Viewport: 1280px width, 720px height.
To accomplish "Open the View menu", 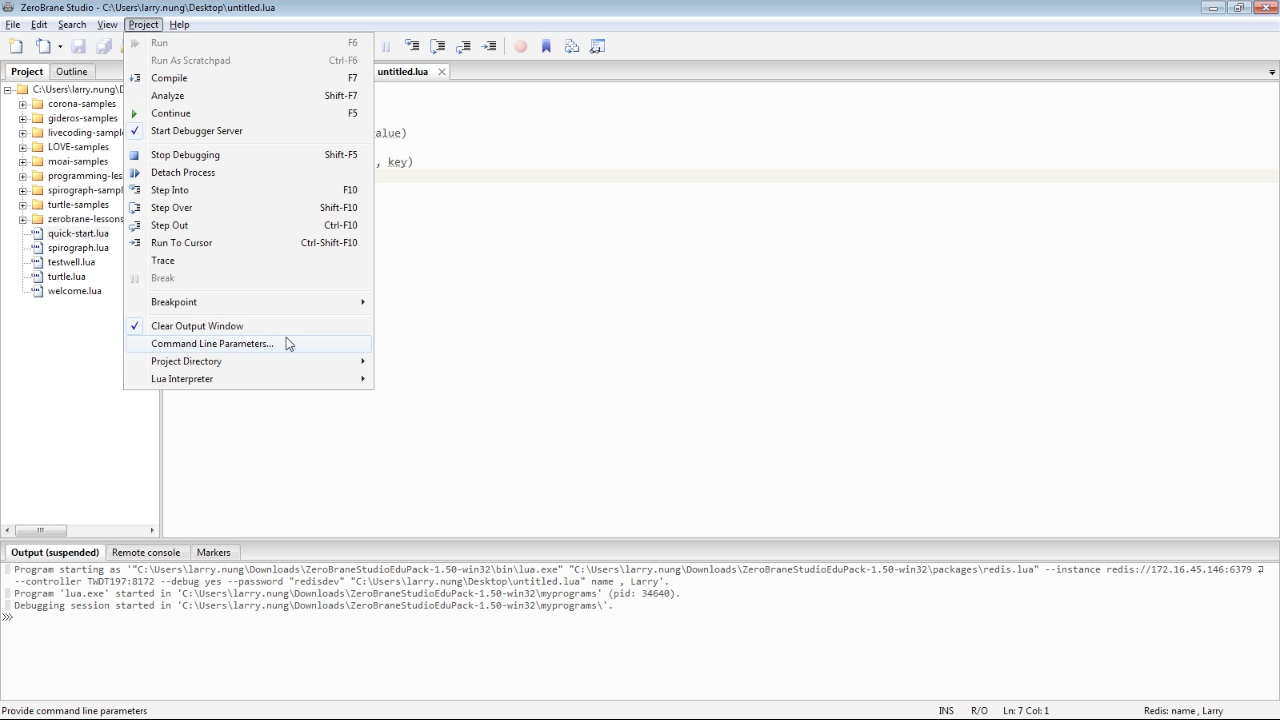I will 107,24.
